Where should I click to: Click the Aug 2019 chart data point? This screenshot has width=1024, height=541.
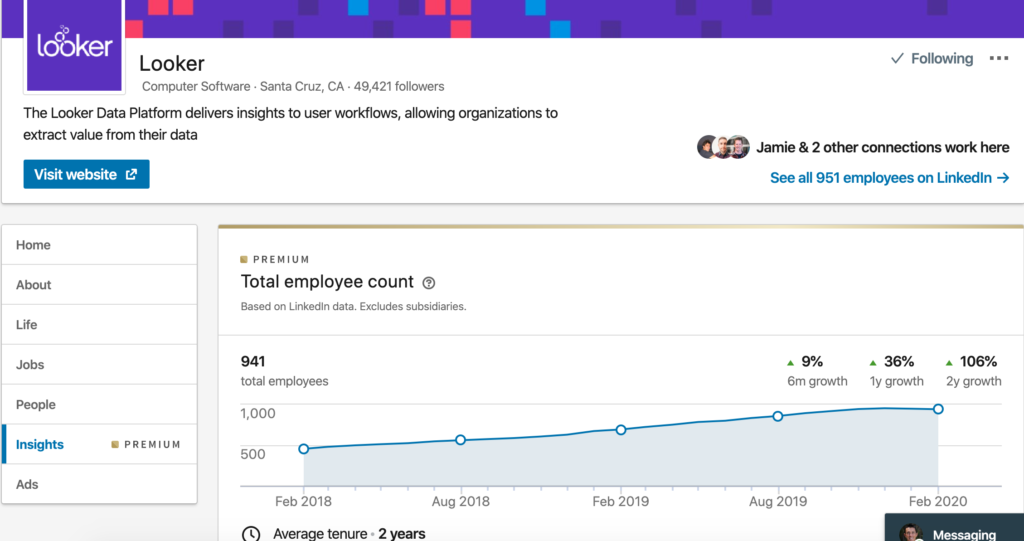tap(778, 416)
